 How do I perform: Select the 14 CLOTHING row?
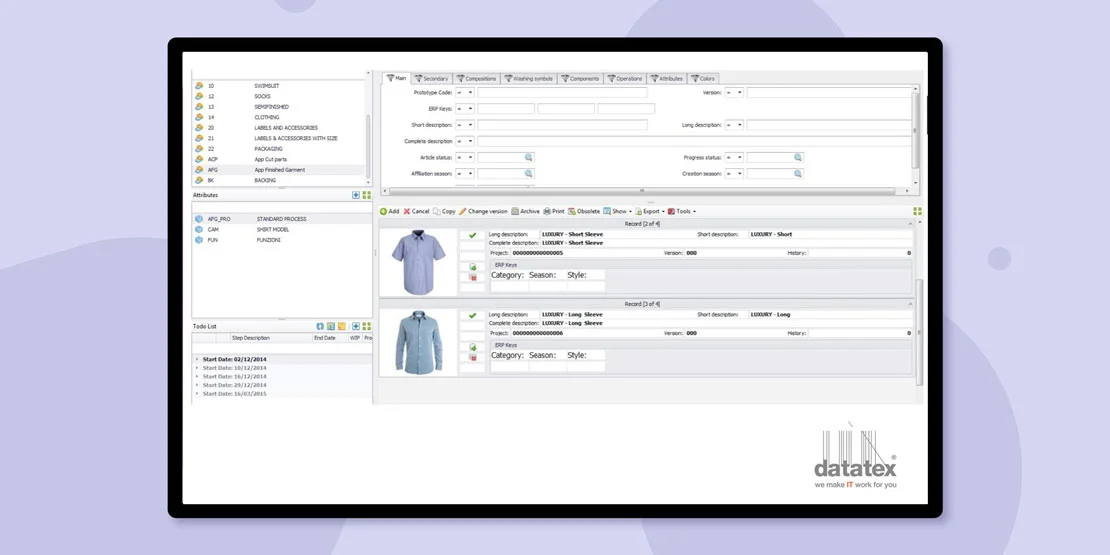pyautogui.click(x=279, y=118)
